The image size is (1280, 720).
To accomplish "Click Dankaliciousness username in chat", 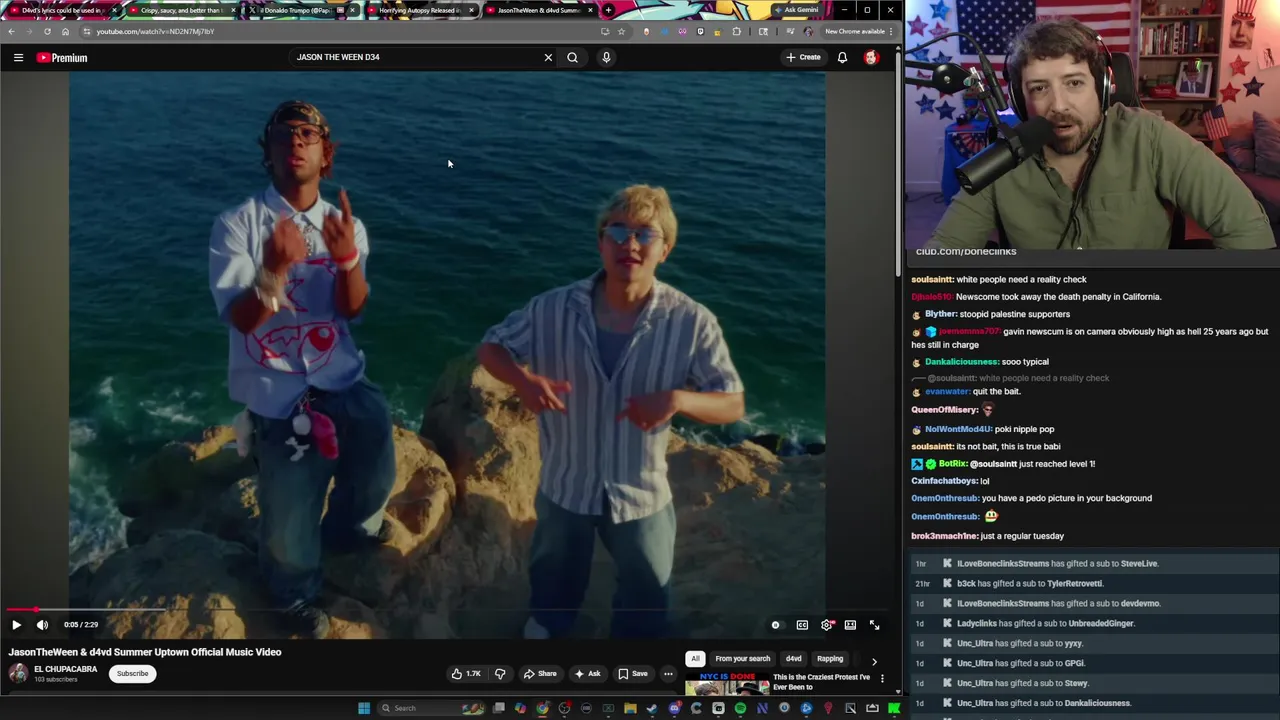I will coord(962,362).
